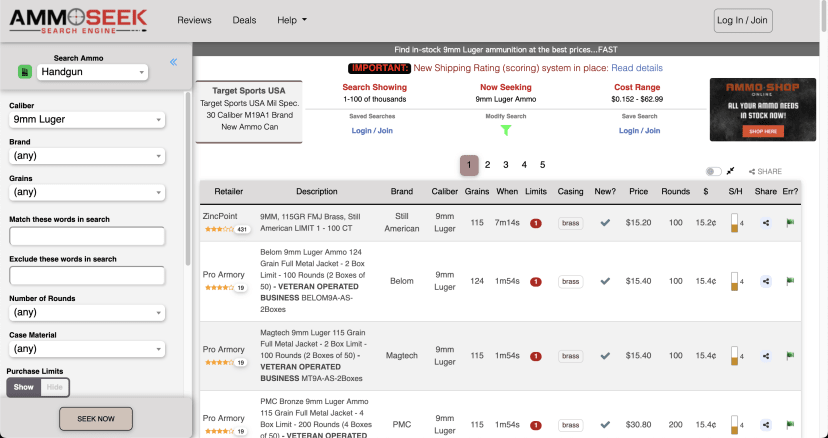Focus the Match these words input
Screen dimensions: 828x438
coord(87,237)
